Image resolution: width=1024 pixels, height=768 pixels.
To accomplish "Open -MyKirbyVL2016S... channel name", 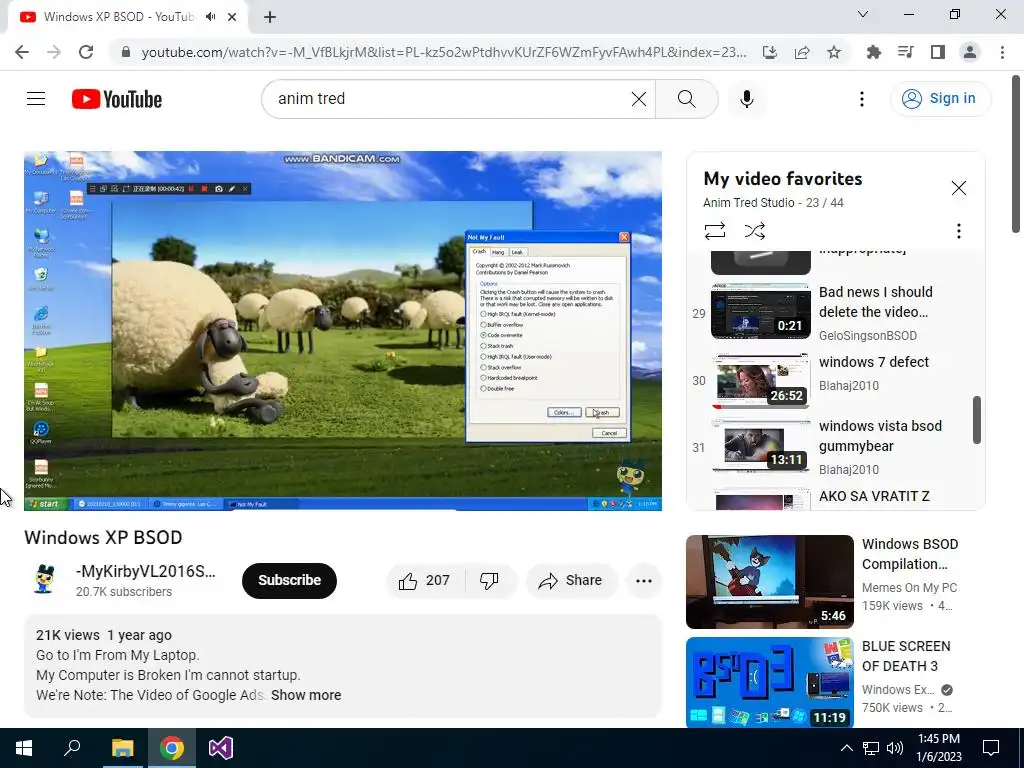I will (x=146, y=571).
